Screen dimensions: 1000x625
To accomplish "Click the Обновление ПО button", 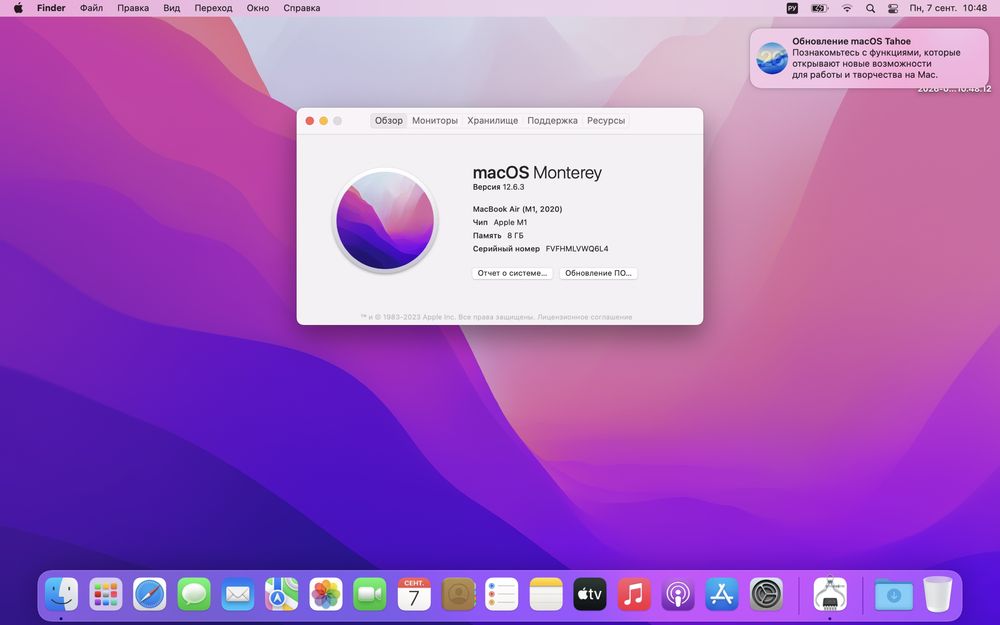I will pyautogui.click(x=598, y=273).
